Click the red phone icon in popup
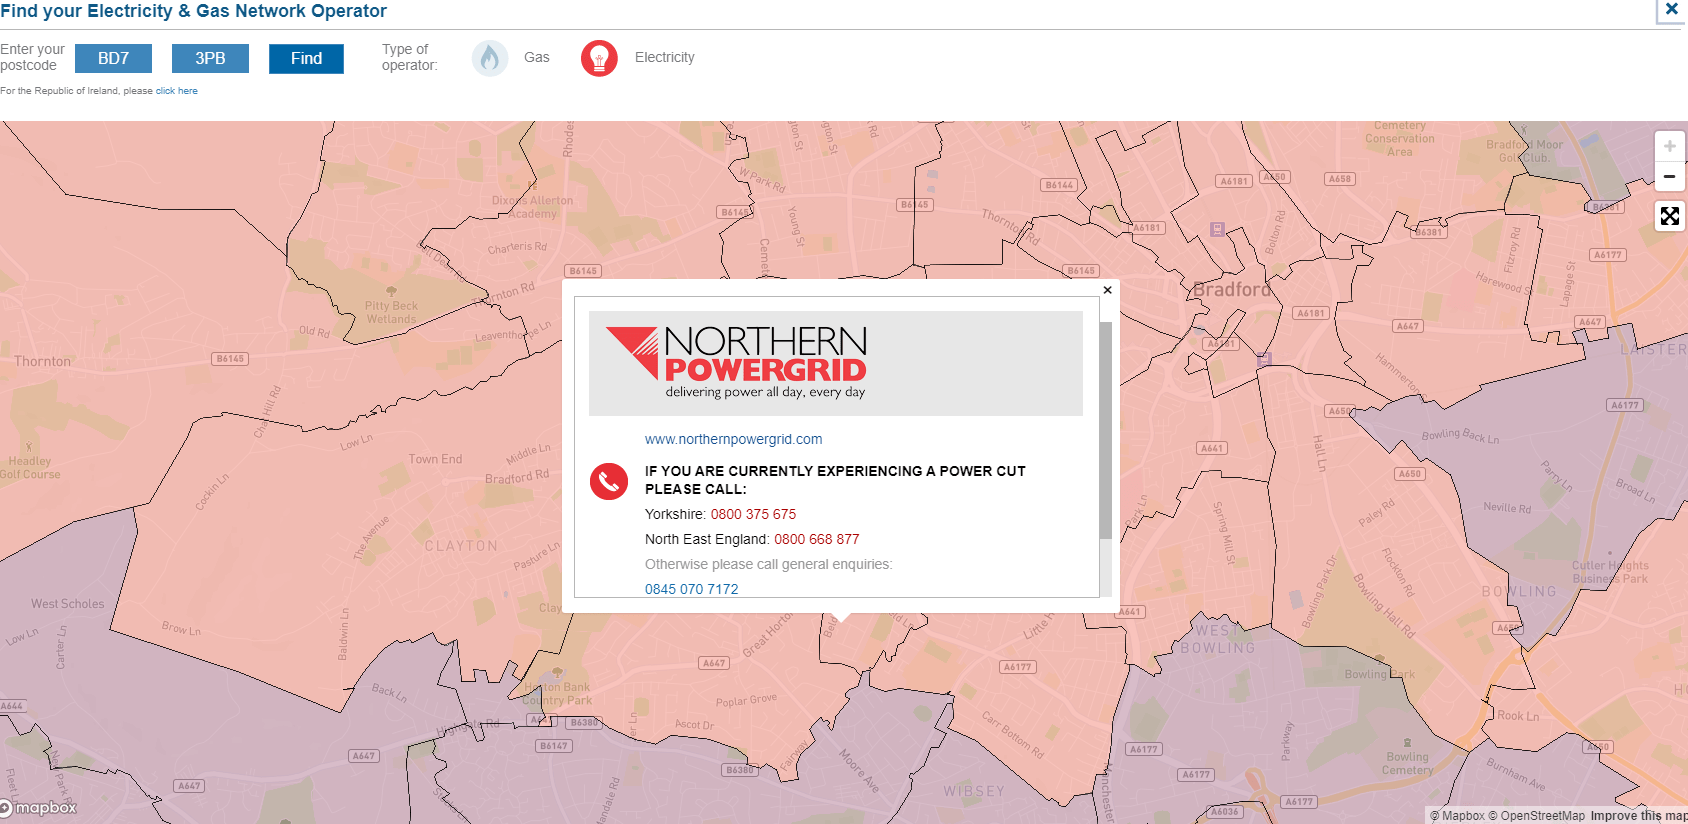This screenshot has height=824, width=1688. (x=608, y=481)
